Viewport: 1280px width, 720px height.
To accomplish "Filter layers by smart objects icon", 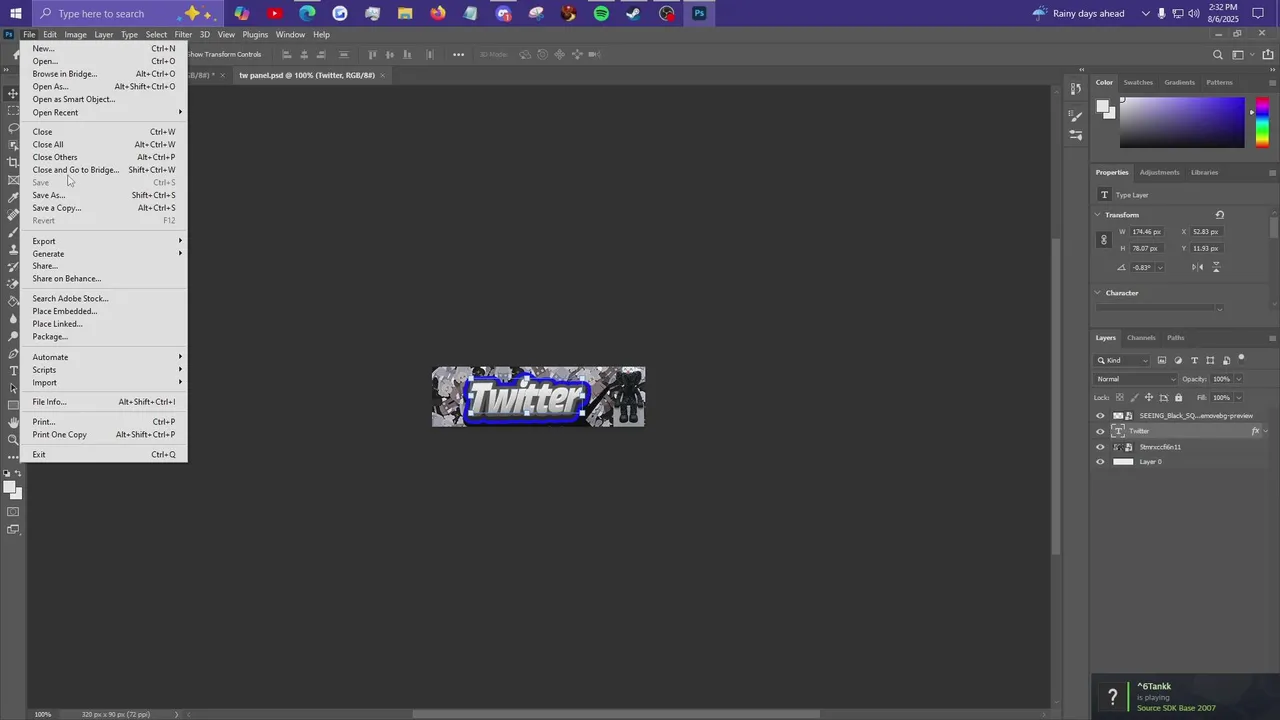I will 1227,360.
